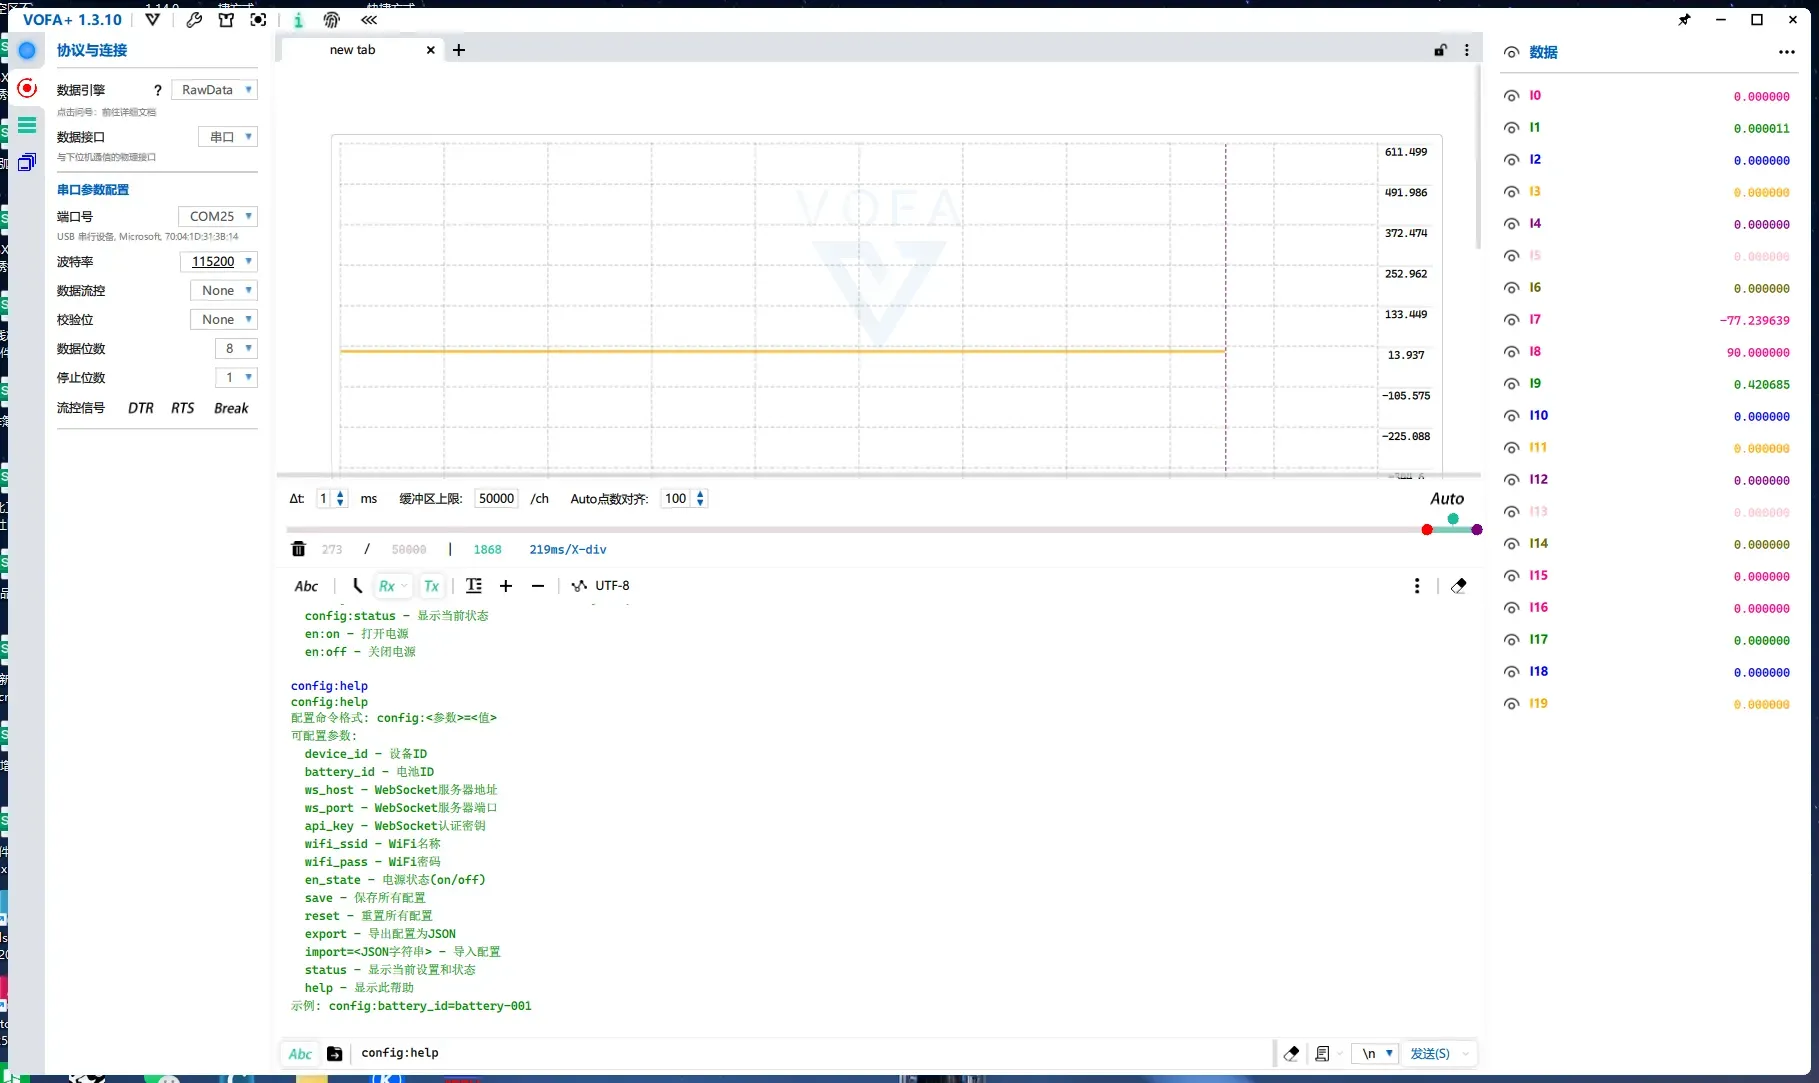This screenshot has height=1083, width=1819.
Task: Open the \n line ending dropdown
Action: [1374, 1053]
